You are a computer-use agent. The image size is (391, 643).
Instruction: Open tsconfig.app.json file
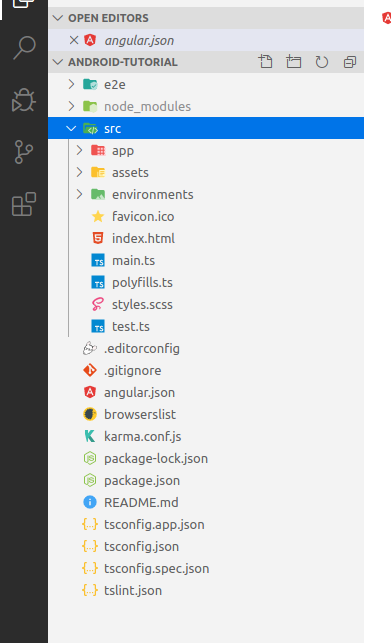[x=154, y=525]
